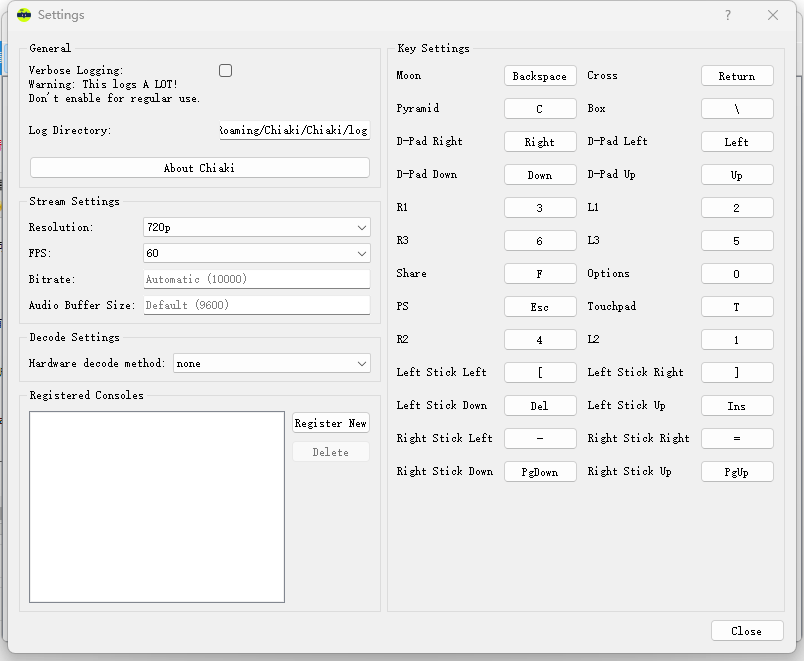Change the L2 key binding 1

point(737,340)
